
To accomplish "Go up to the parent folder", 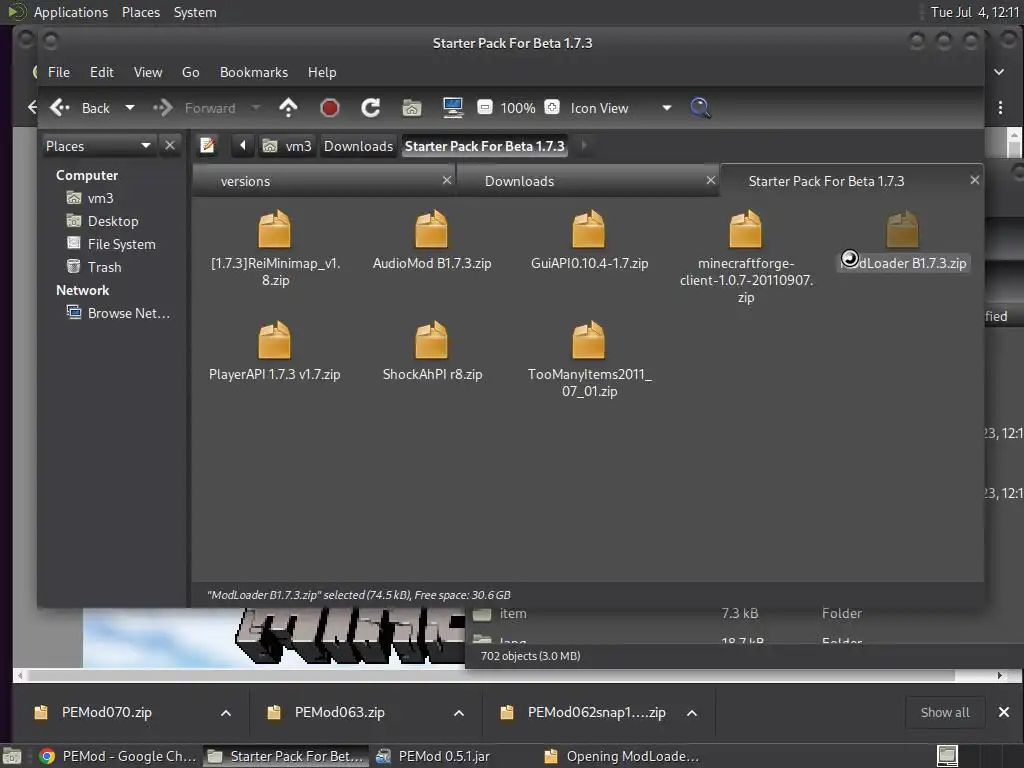I will pyautogui.click(x=288, y=108).
